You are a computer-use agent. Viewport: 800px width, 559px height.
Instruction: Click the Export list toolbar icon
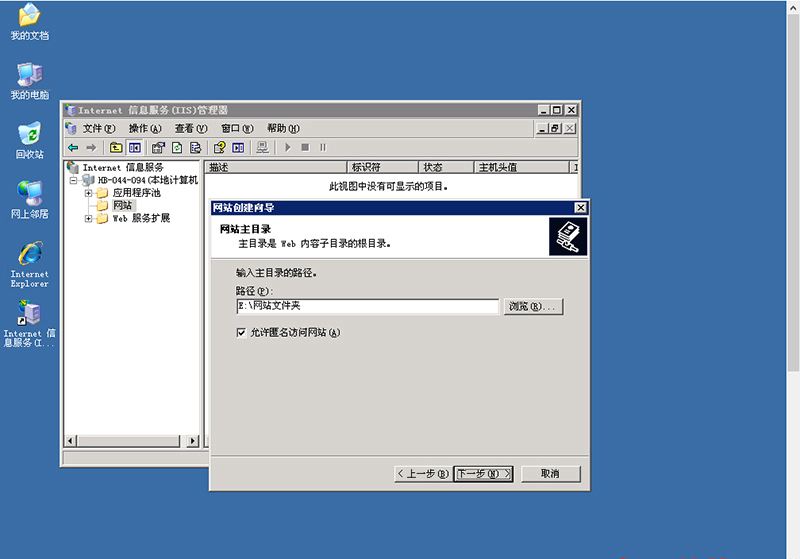tap(195, 148)
